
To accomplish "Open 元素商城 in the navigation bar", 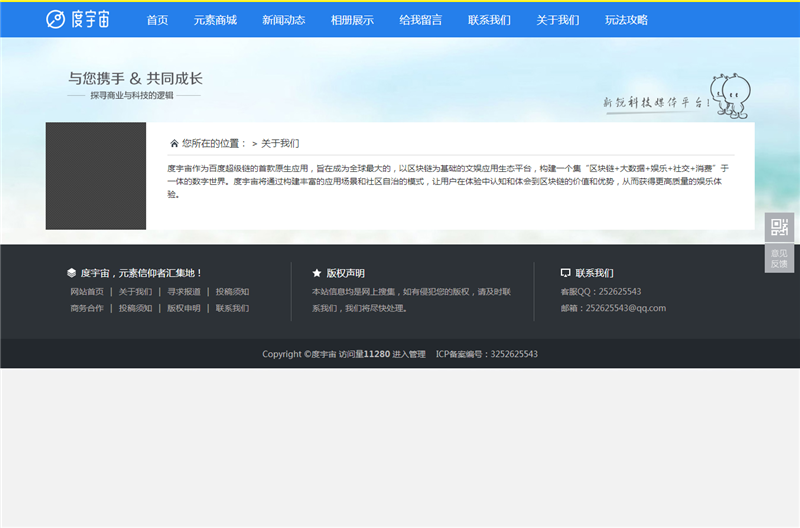I will pyautogui.click(x=215, y=19).
